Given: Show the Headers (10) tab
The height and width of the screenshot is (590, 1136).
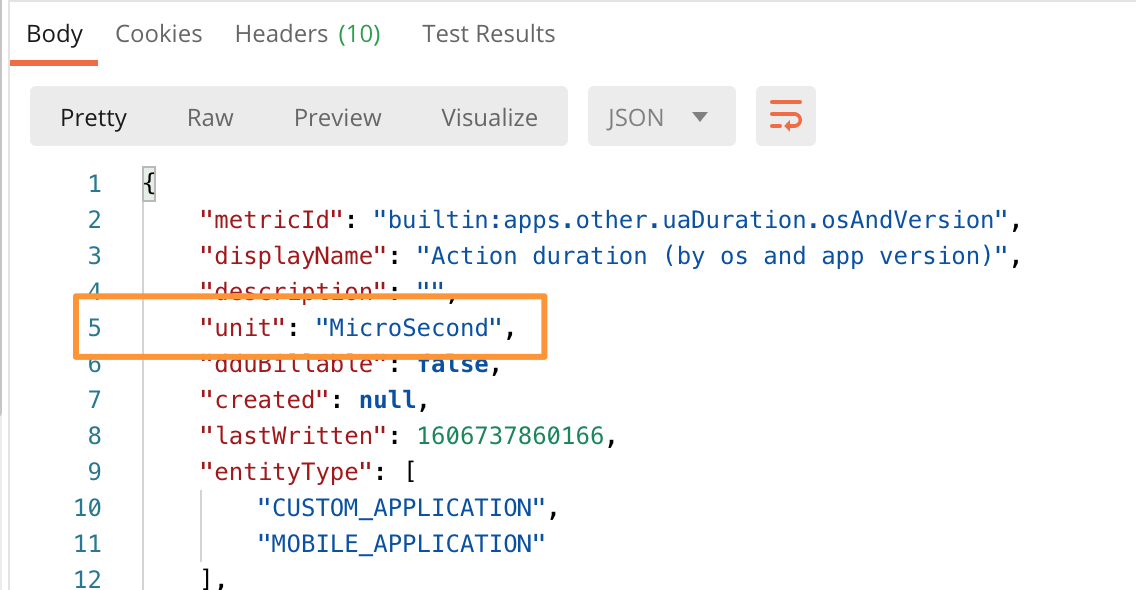Looking at the screenshot, I should [x=308, y=34].
